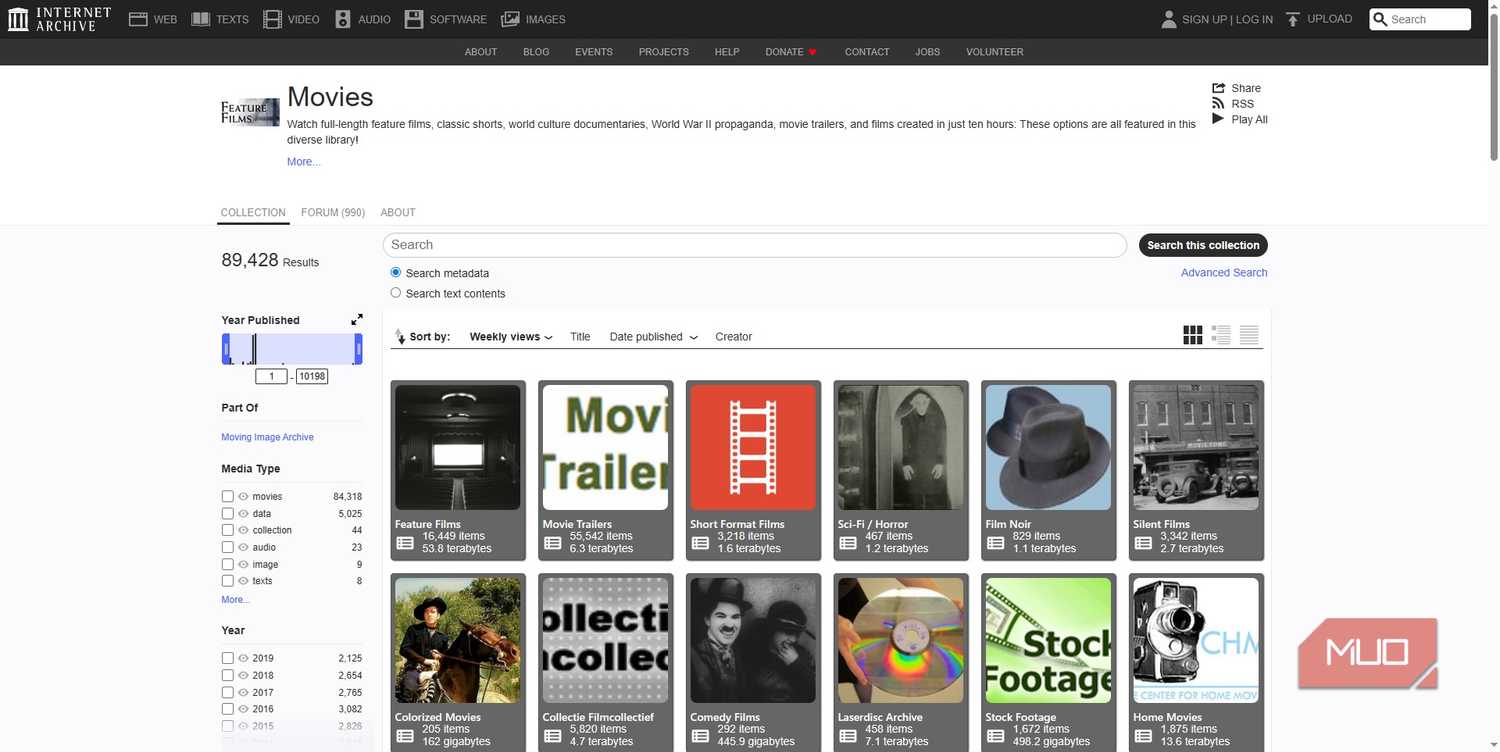This screenshot has height=752, width=1500.
Task: Switch to compact list view
Action: [x=1249, y=335]
